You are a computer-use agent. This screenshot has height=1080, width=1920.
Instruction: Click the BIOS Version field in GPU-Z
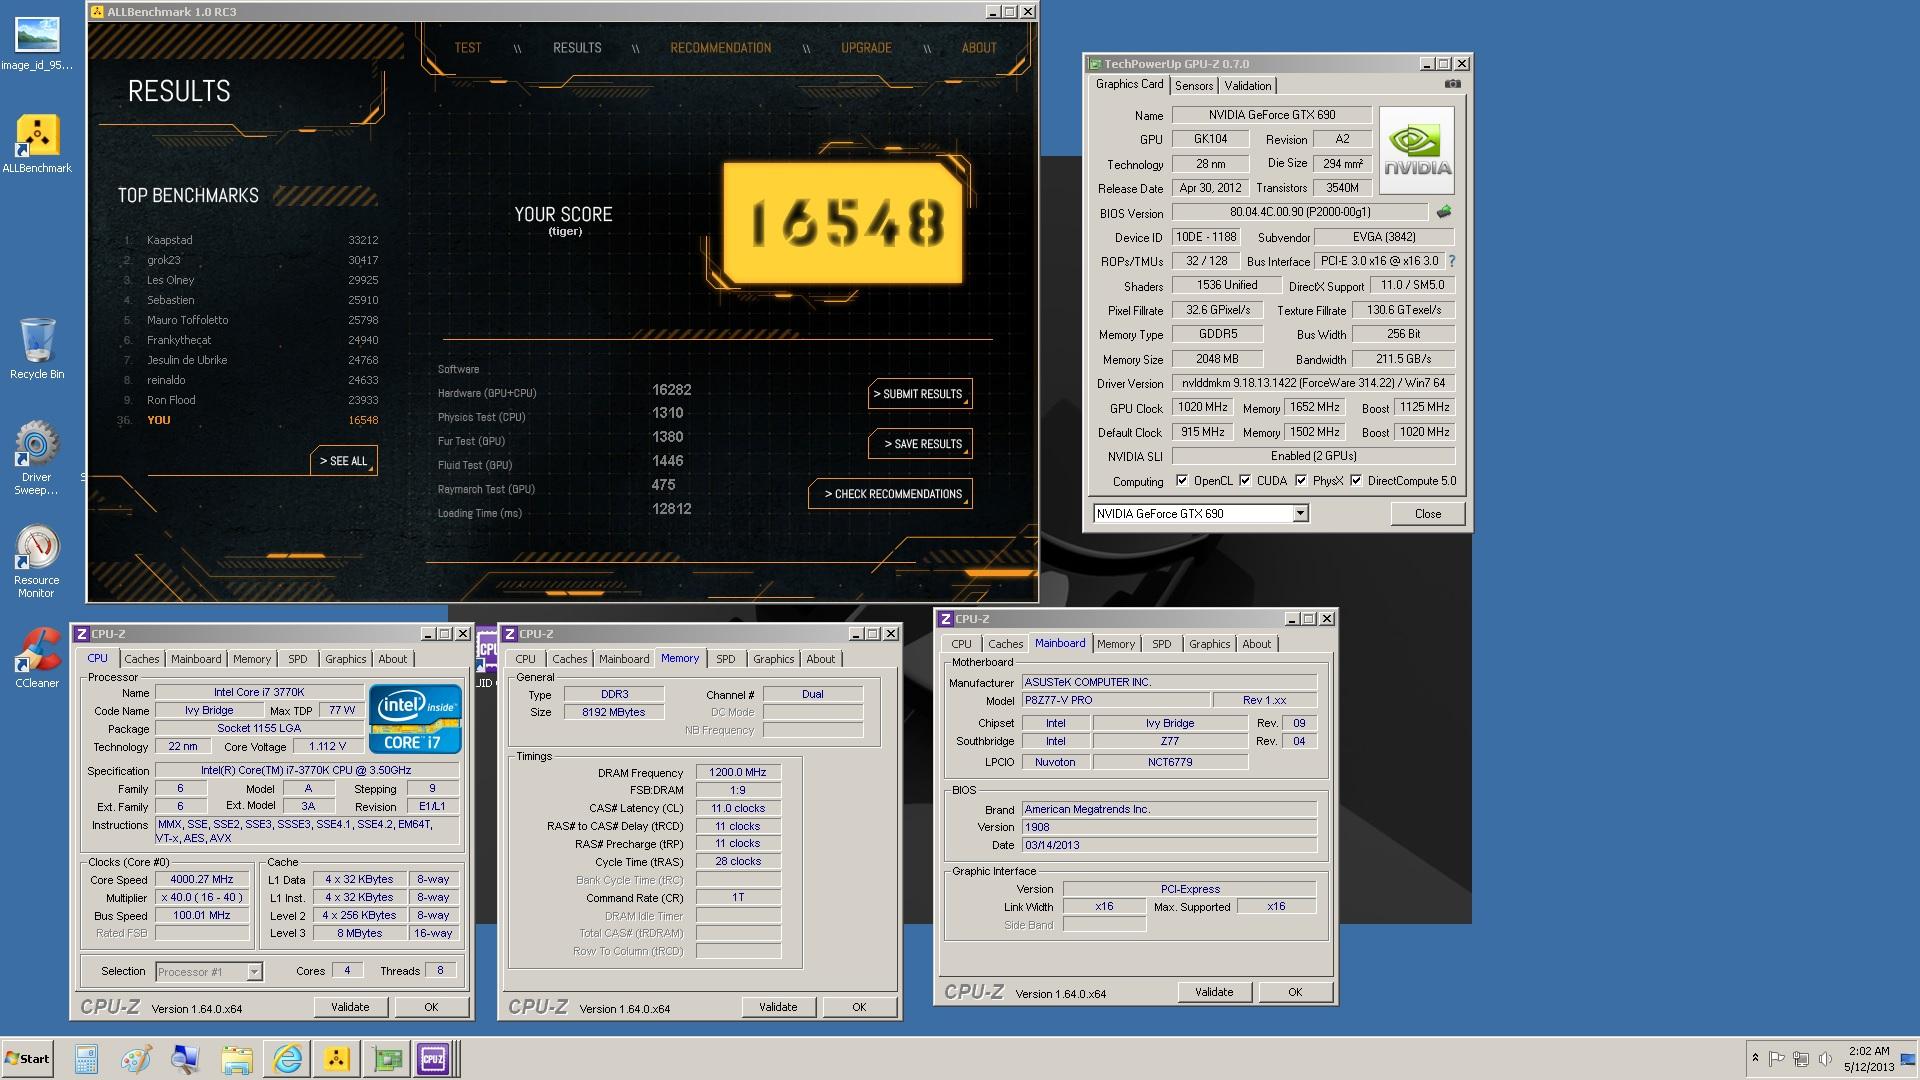pyautogui.click(x=1300, y=212)
